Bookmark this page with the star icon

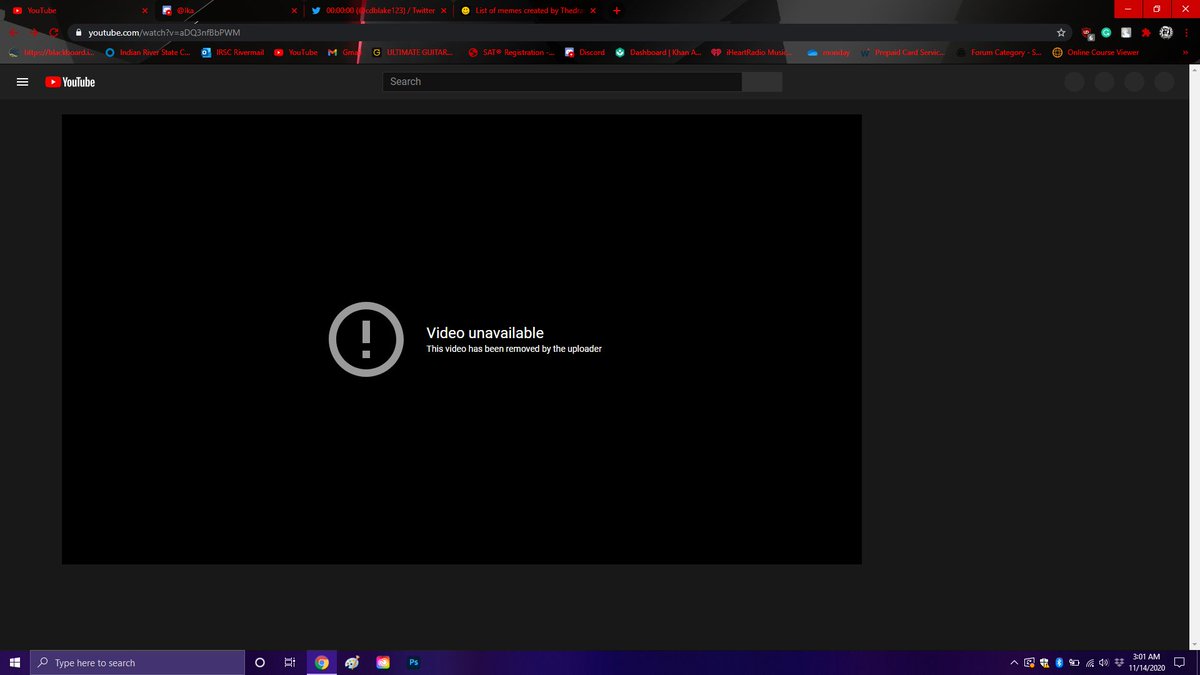pos(1061,32)
